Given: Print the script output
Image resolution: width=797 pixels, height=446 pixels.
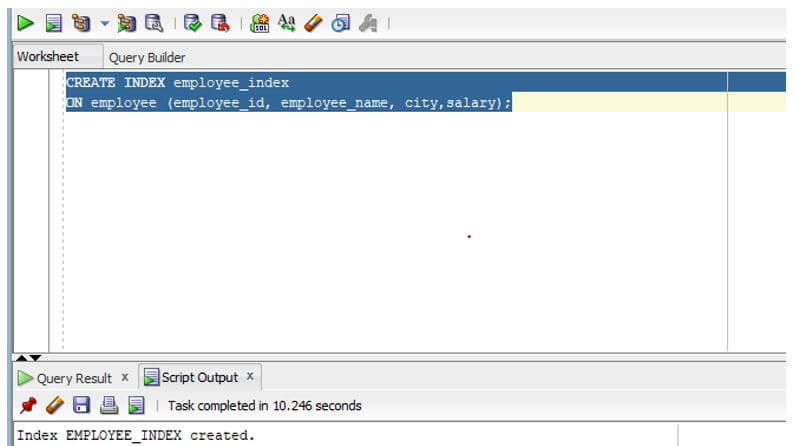Looking at the screenshot, I should click(109, 405).
